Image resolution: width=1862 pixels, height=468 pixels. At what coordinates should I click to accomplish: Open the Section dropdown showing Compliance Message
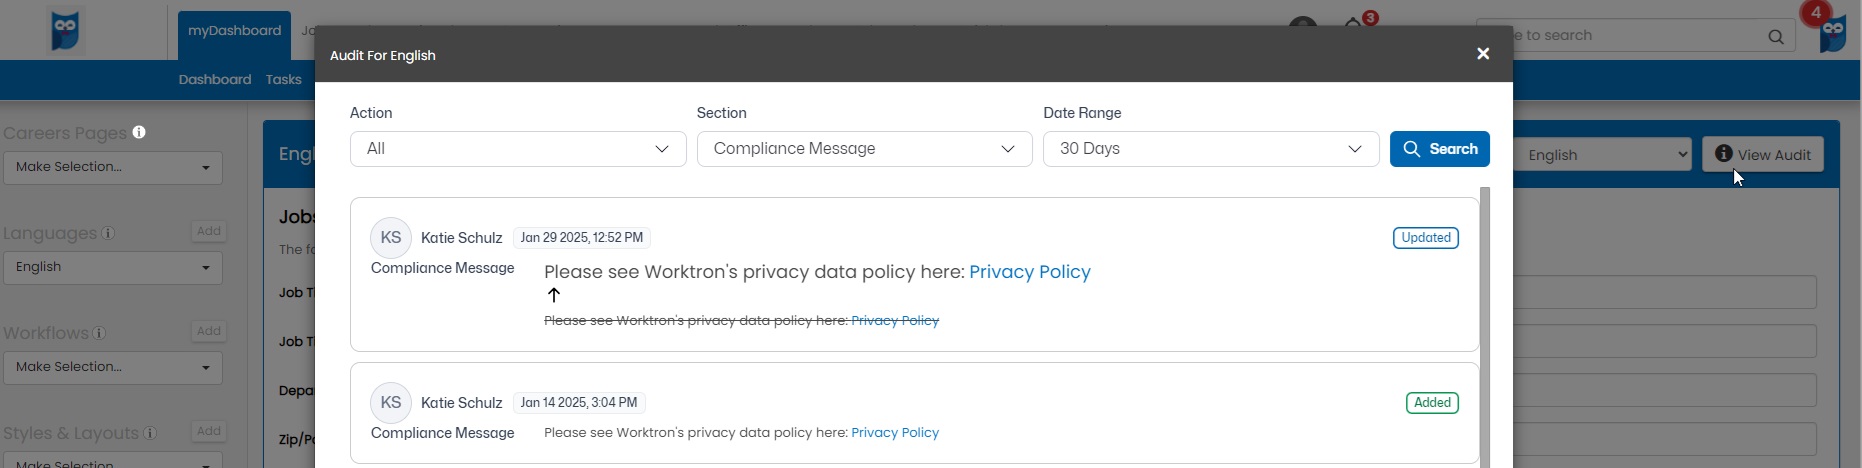tap(864, 149)
